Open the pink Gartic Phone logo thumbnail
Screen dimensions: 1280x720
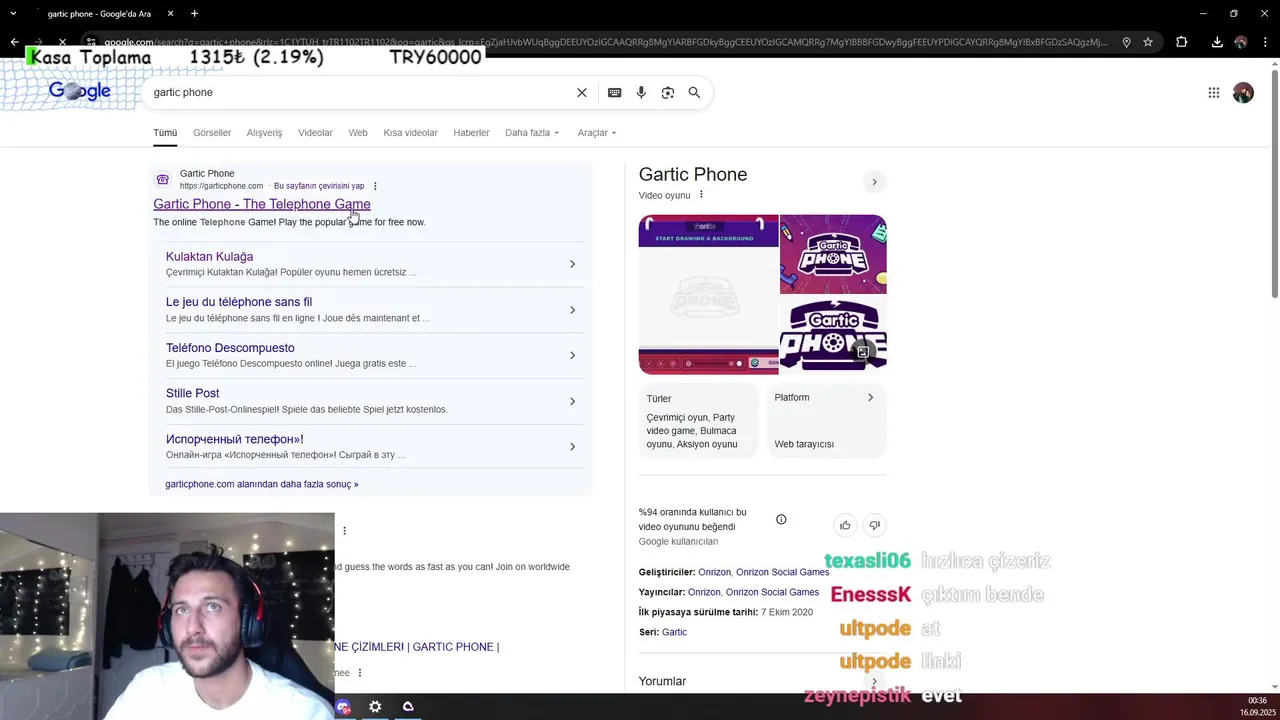click(833, 254)
